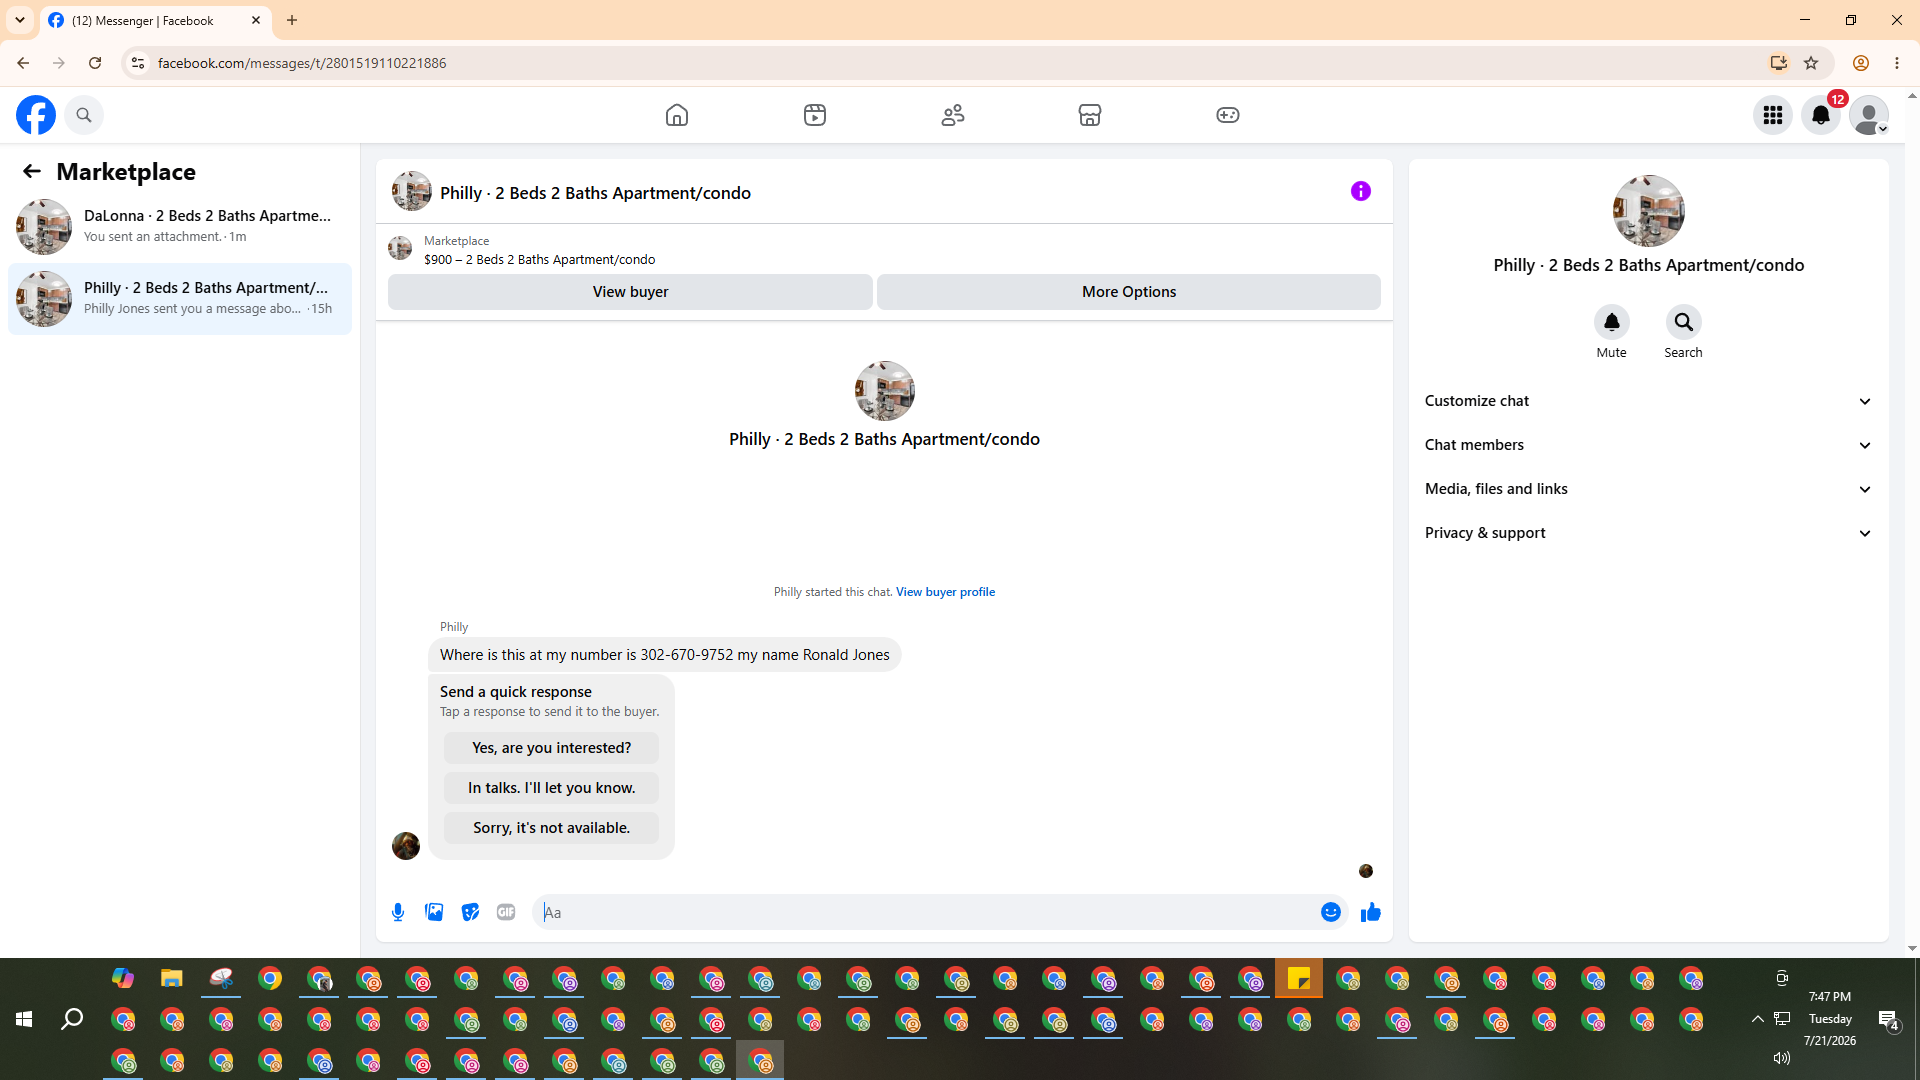Go back to the previous page in Chrome

click(x=23, y=63)
